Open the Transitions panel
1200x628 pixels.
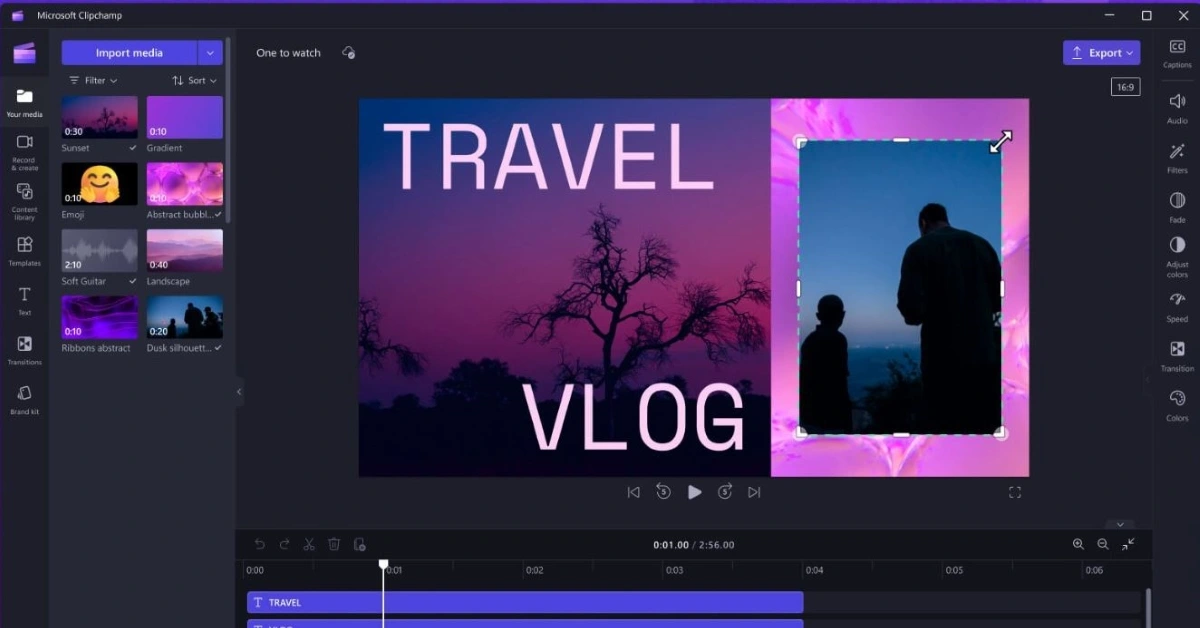pos(24,349)
